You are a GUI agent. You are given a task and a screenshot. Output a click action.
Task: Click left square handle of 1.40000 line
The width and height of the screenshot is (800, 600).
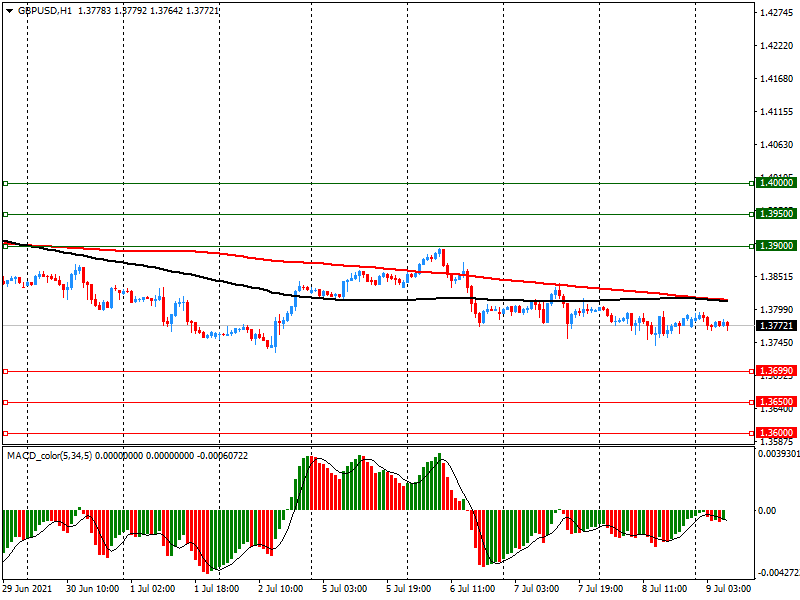click(5, 183)
